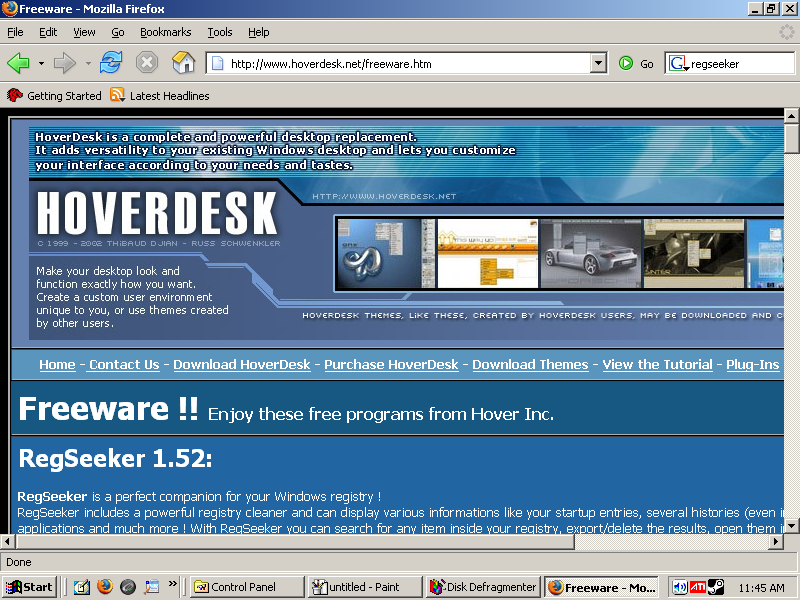The image size is (800, 600).
Task: Open the Bookmarks menu
Action: click(x=165, y=32)
